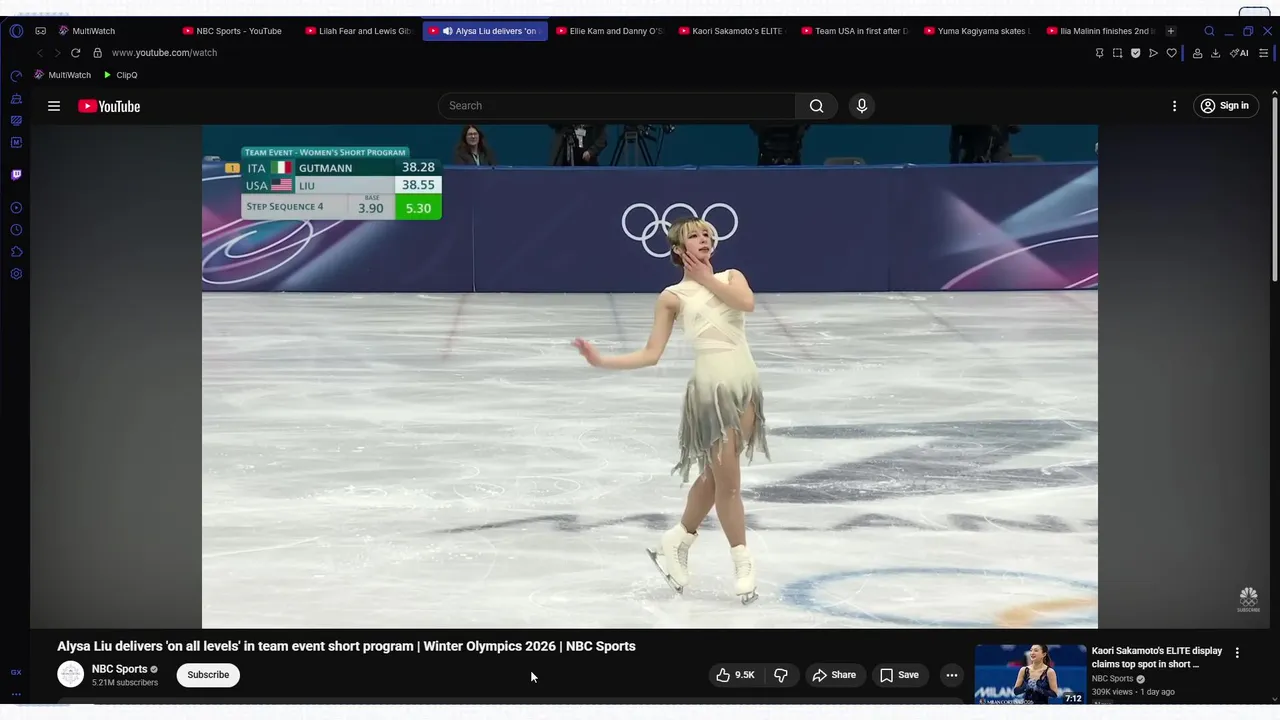Switch to Lilah Fear and Lewis Gibson tab
Screen dimensions: 1280x720
[358, 31]
